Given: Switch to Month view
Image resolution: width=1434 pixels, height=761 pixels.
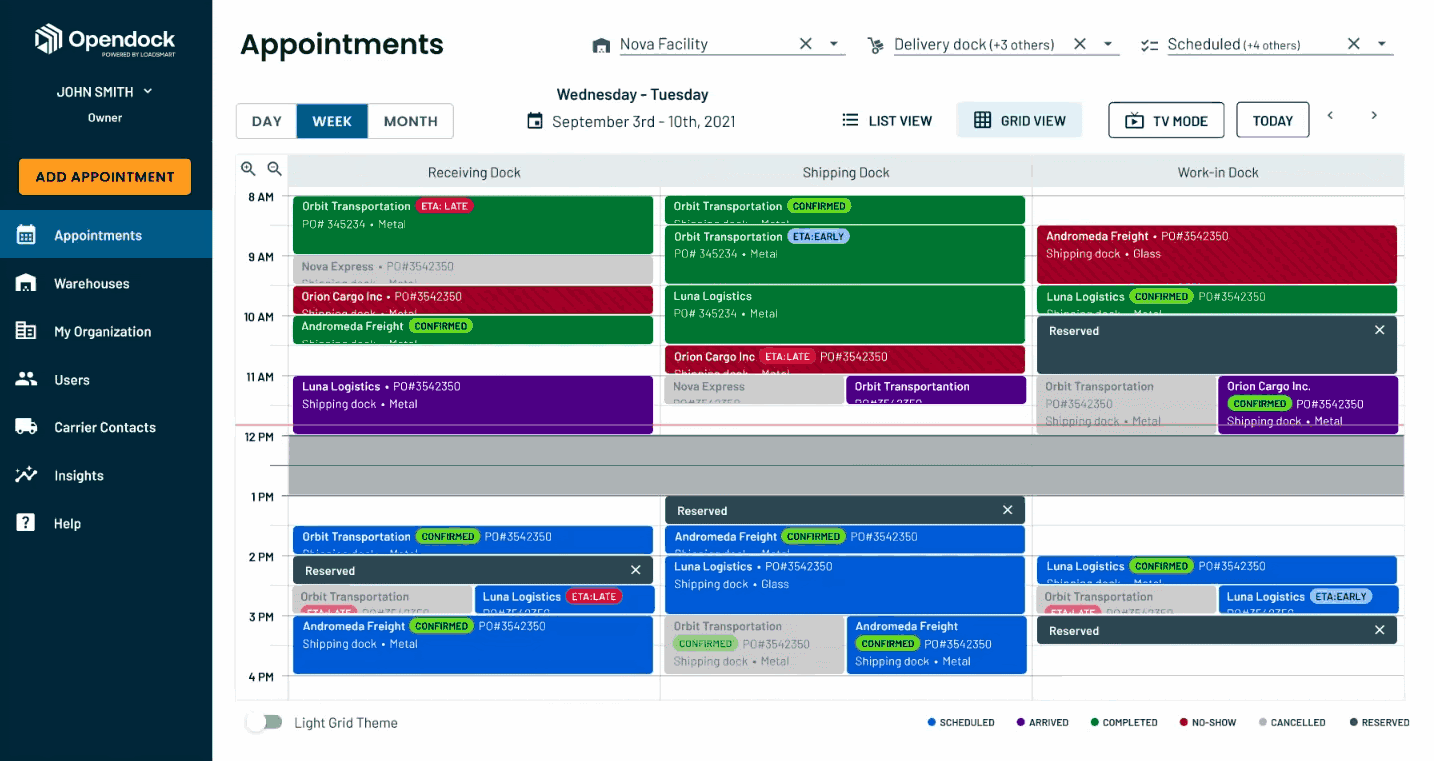Looking at the screenshot, I should point(411,121).
